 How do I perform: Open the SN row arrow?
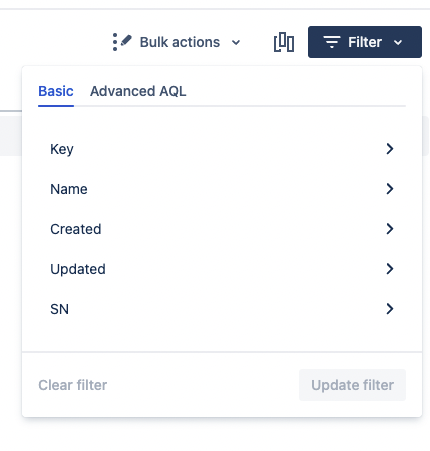[390, 309]
